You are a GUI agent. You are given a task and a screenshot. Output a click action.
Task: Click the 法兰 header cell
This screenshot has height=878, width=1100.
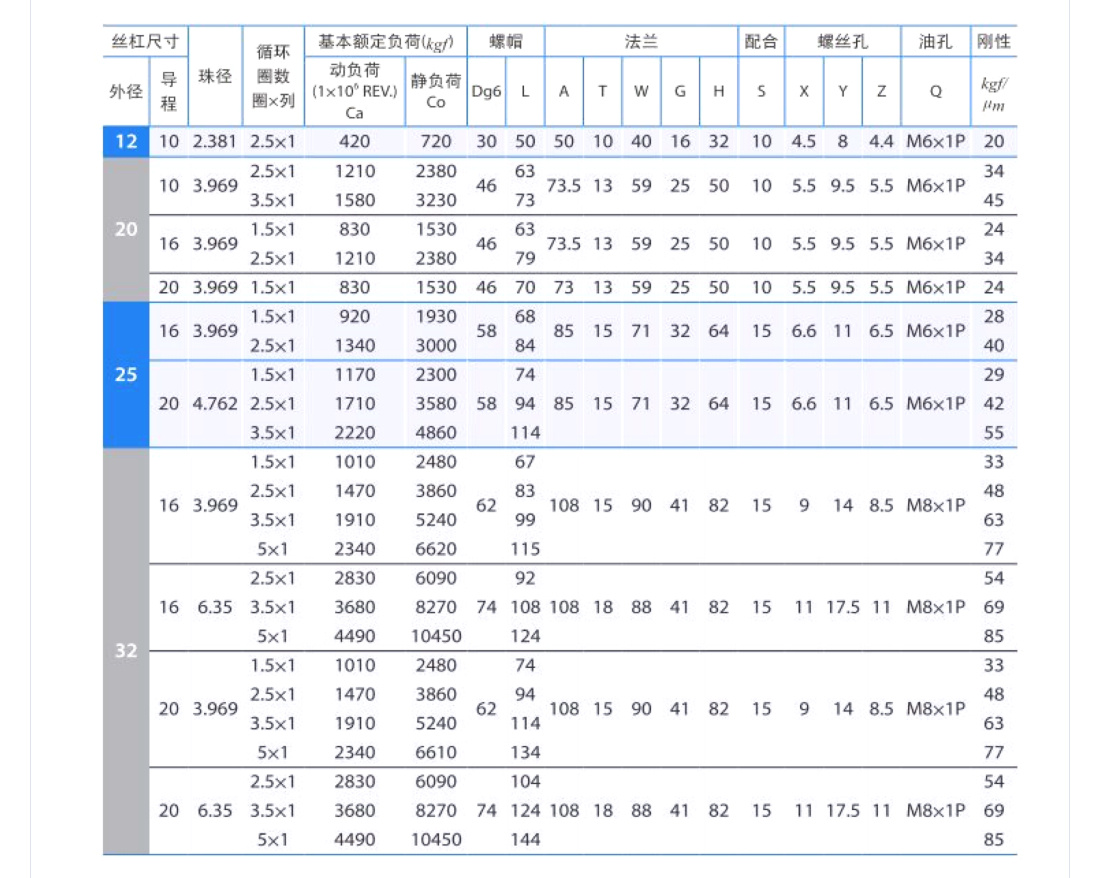pos(641,41)
